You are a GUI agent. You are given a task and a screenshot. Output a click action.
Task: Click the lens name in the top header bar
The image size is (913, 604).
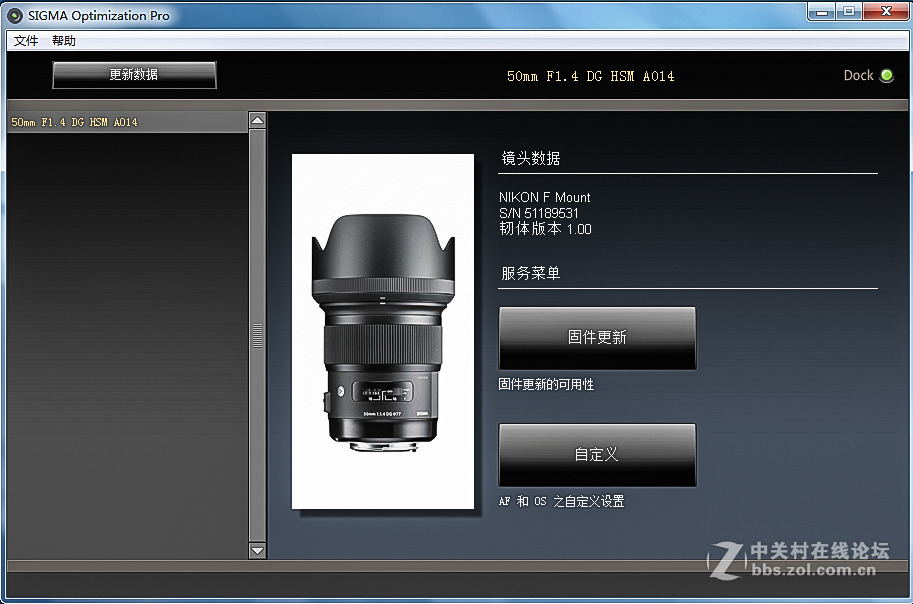(589, 75)
